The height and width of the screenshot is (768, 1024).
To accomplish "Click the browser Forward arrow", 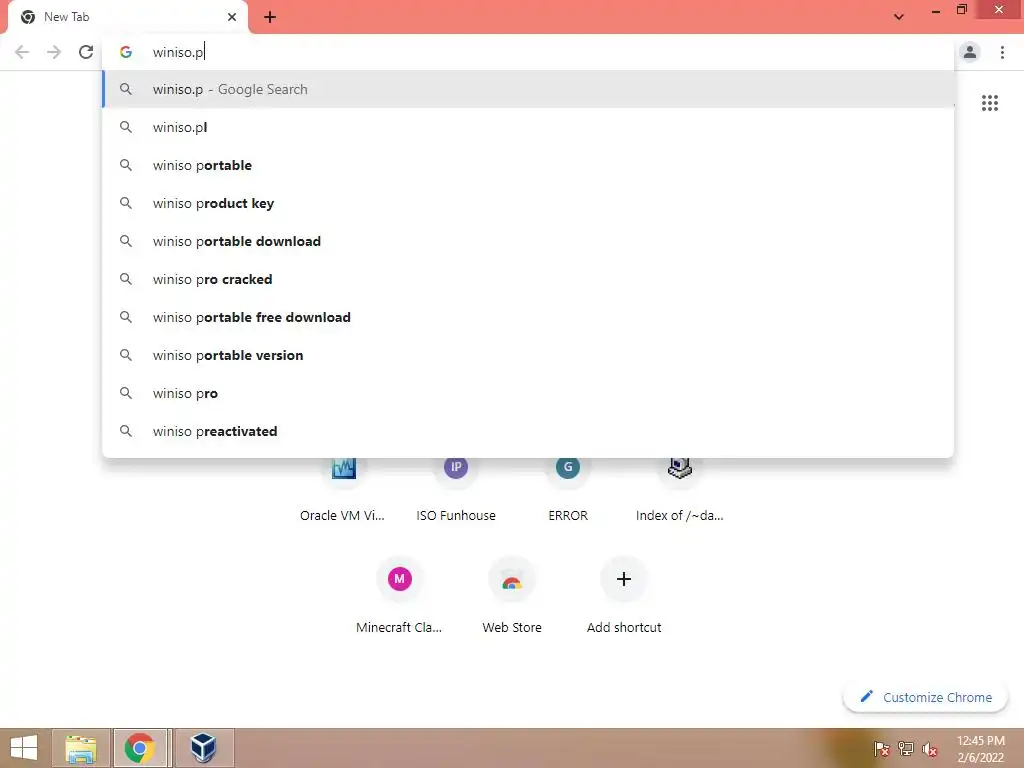I will [54, 52].
